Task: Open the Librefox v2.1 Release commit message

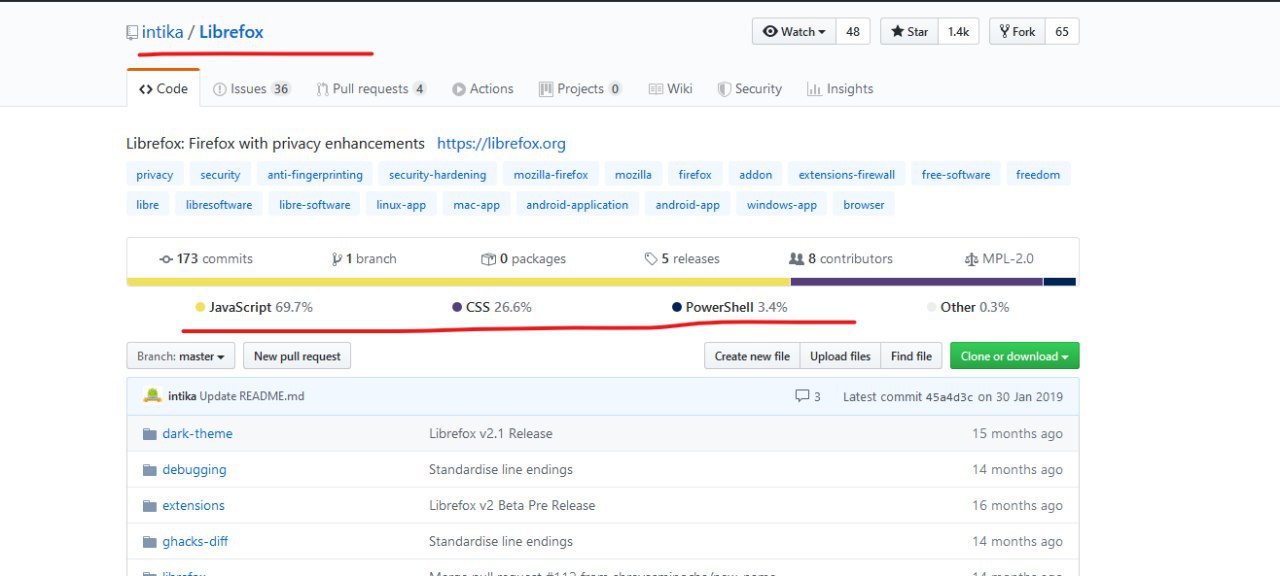Action: (491, 434)
